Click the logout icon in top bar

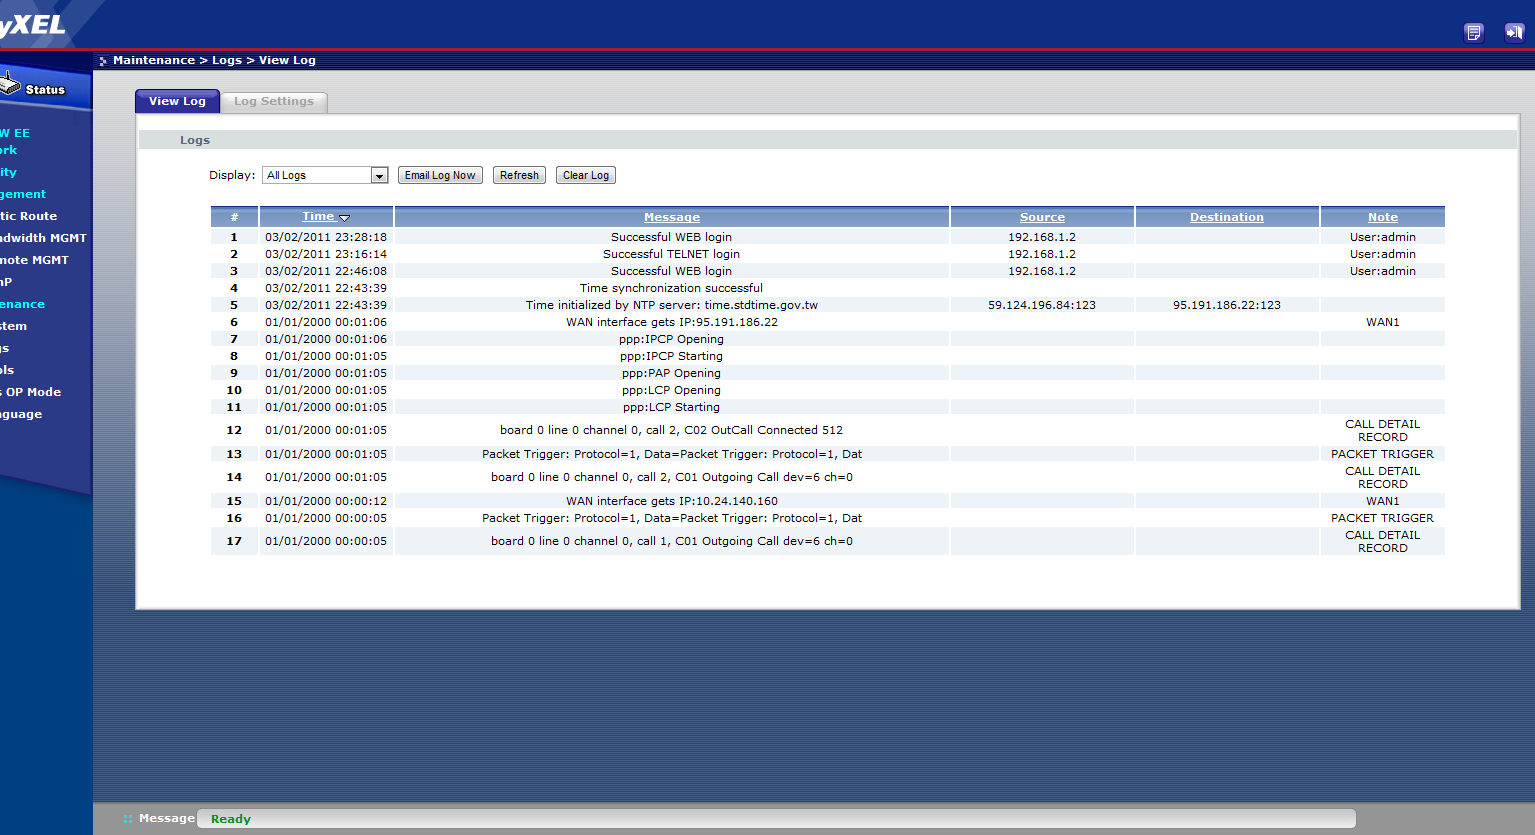click(x=1514, y=32)
